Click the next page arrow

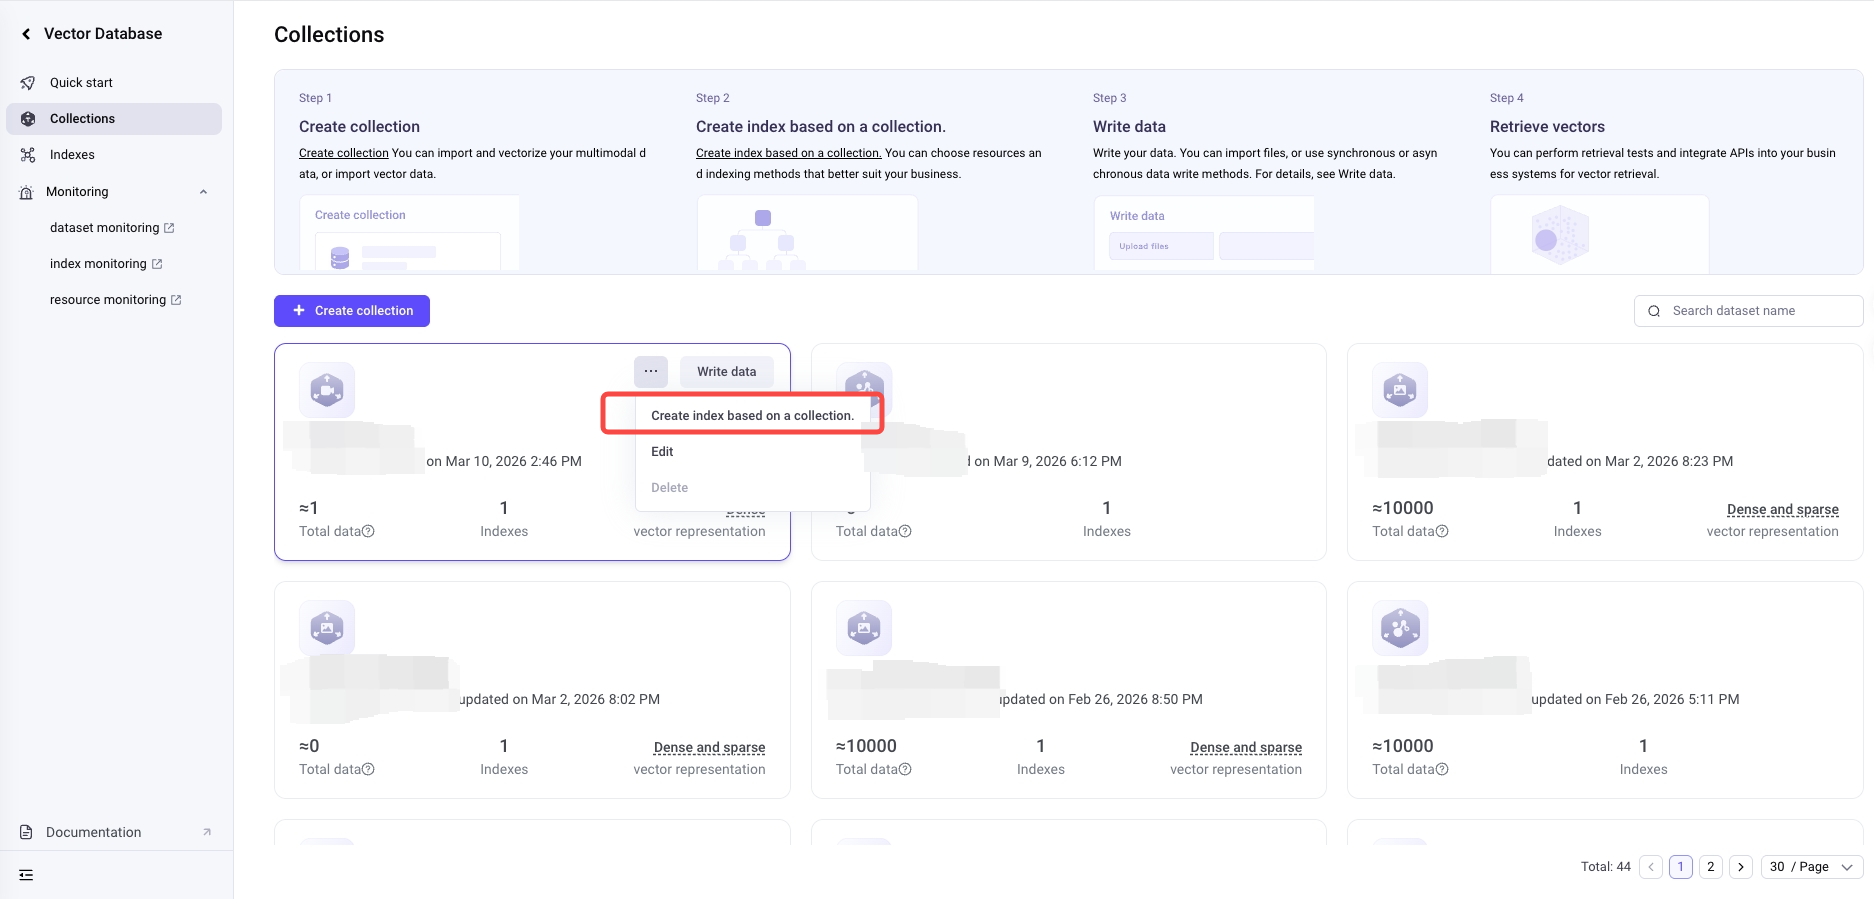point(1741,867)
